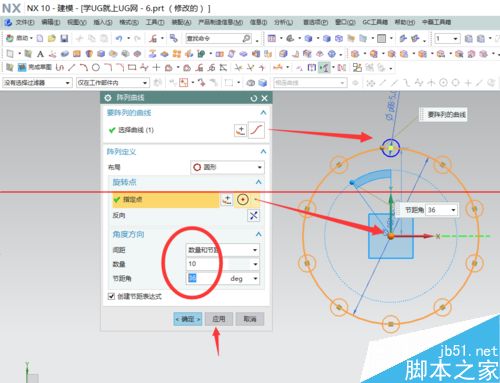Open the on-screen 节距角 36 dropdown arrow
This screenshot has height=383, width=500.
(x=453, y=210)
